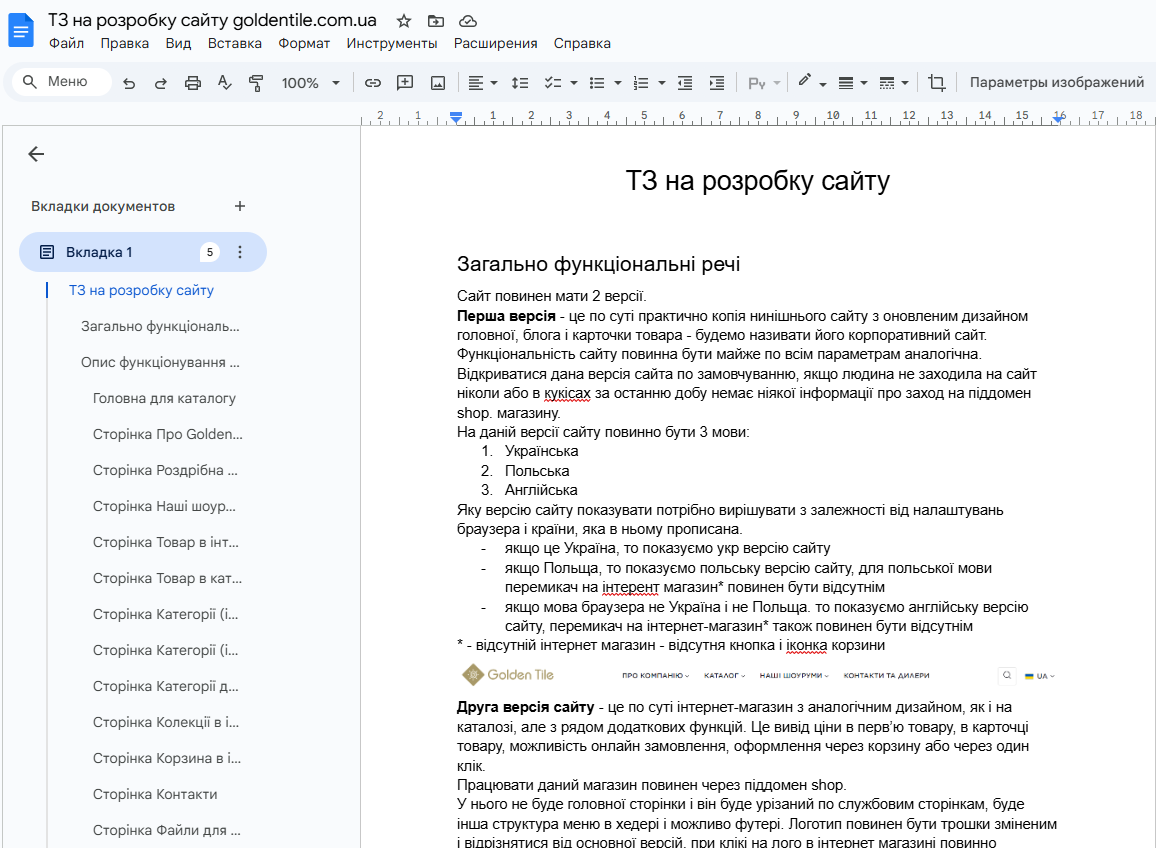Image resolution: width=1156 pixels, height=848 pixels.
Task: Click the Increase indent icon
Action: pyautogui.click(x=716, y=83)
